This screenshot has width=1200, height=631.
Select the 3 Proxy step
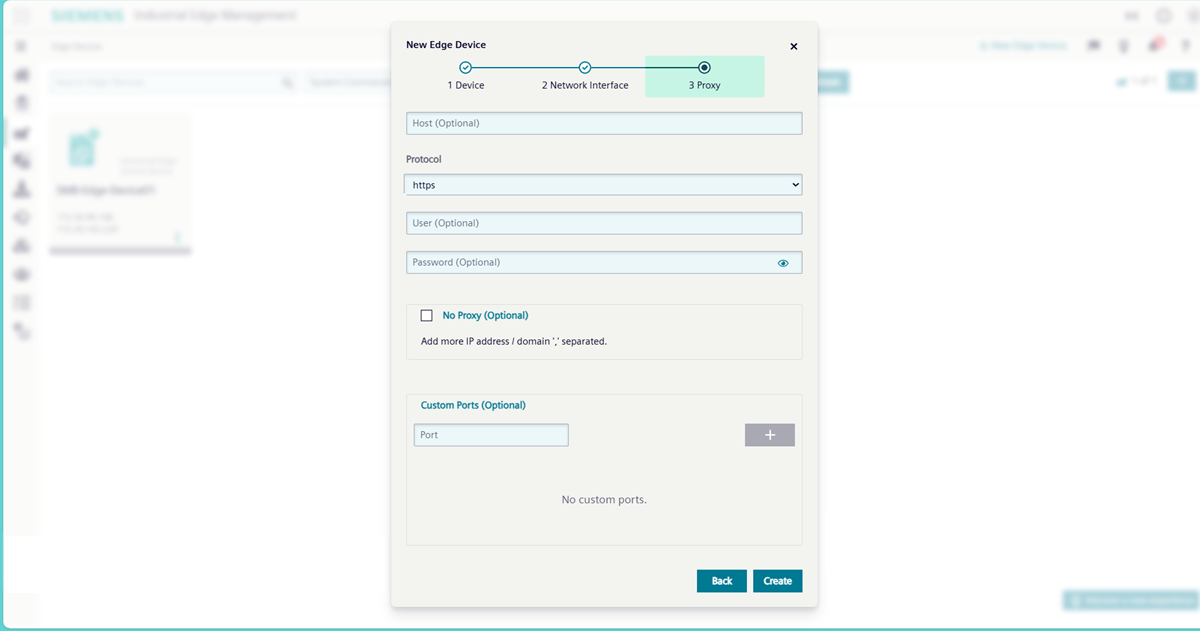tap(704, 75)
